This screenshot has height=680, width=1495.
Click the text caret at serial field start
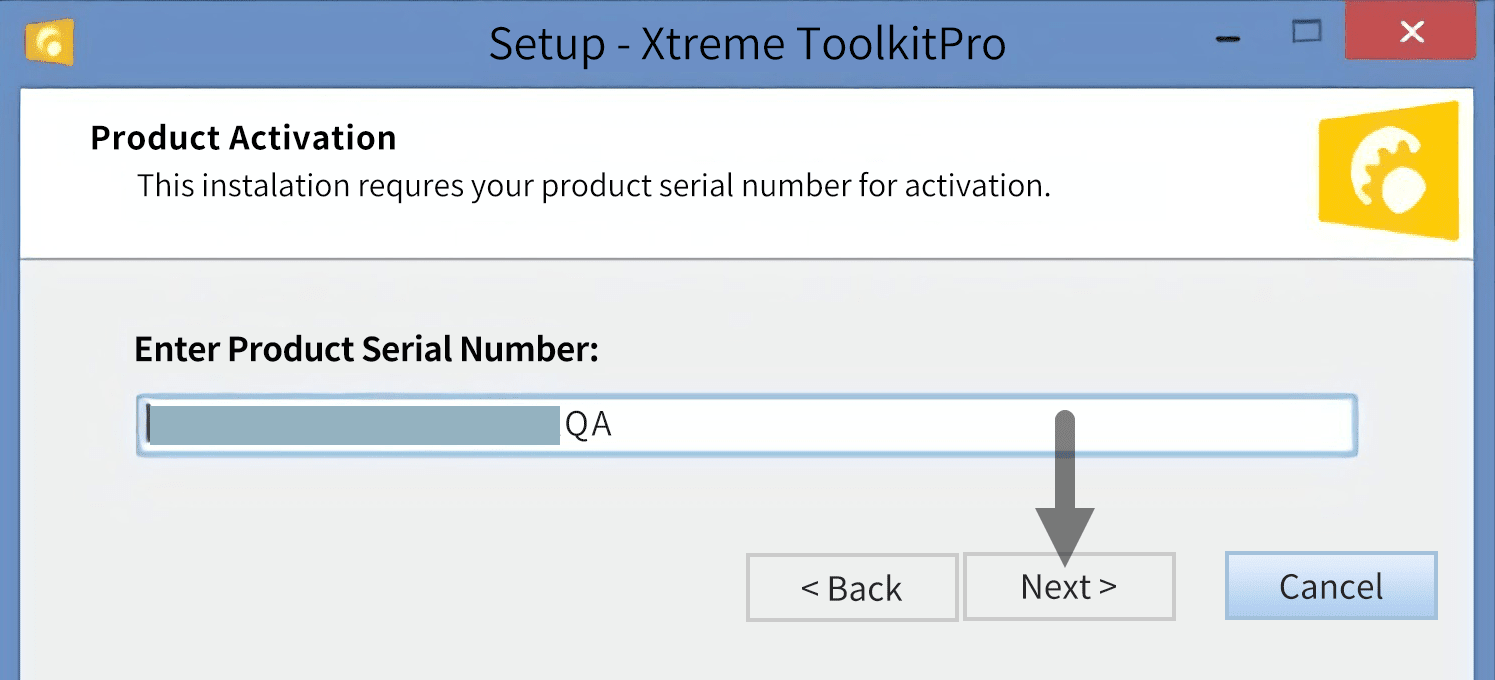[x=147, y=423]
